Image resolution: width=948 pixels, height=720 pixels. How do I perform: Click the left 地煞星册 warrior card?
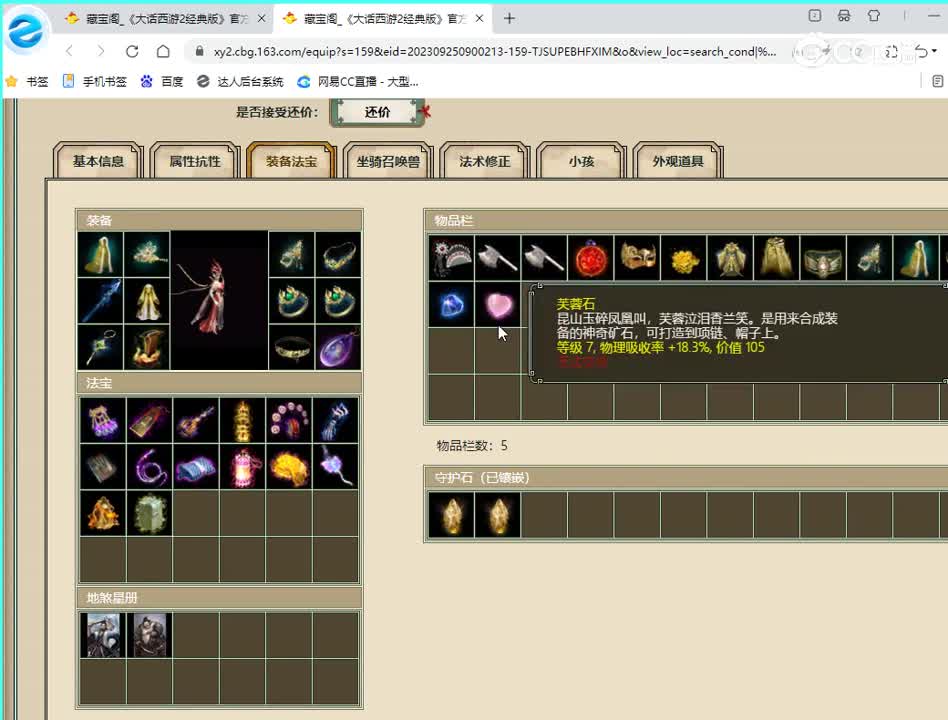point(103,635)
